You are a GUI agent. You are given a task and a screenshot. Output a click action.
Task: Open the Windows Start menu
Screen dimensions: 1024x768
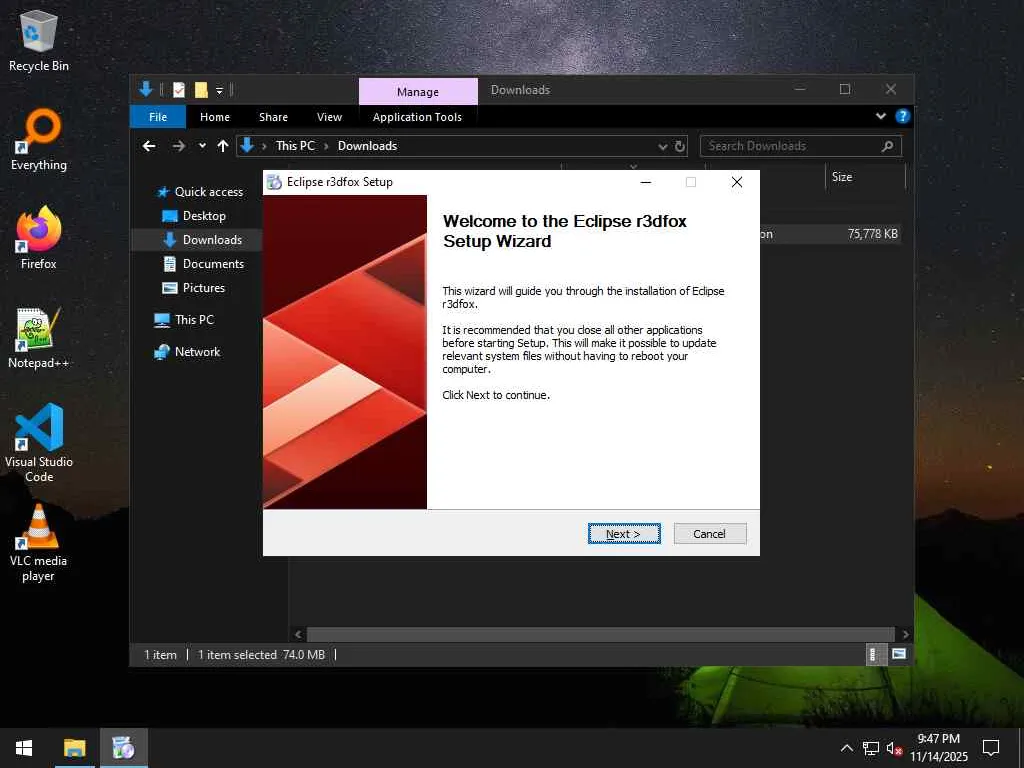(24, 748)
